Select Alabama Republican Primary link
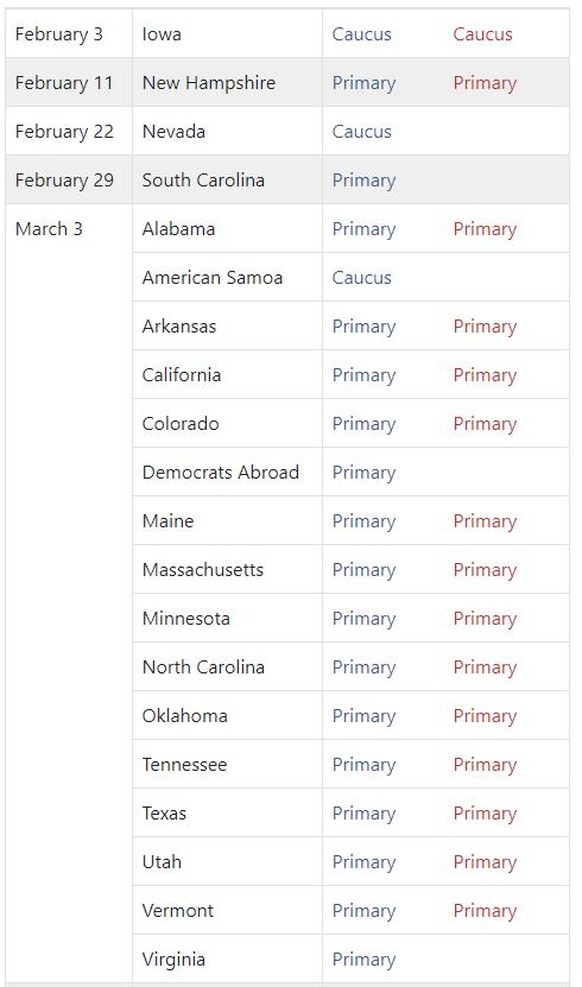The height and width of the screenshot is (987, 582). click(x=484, y=230)
